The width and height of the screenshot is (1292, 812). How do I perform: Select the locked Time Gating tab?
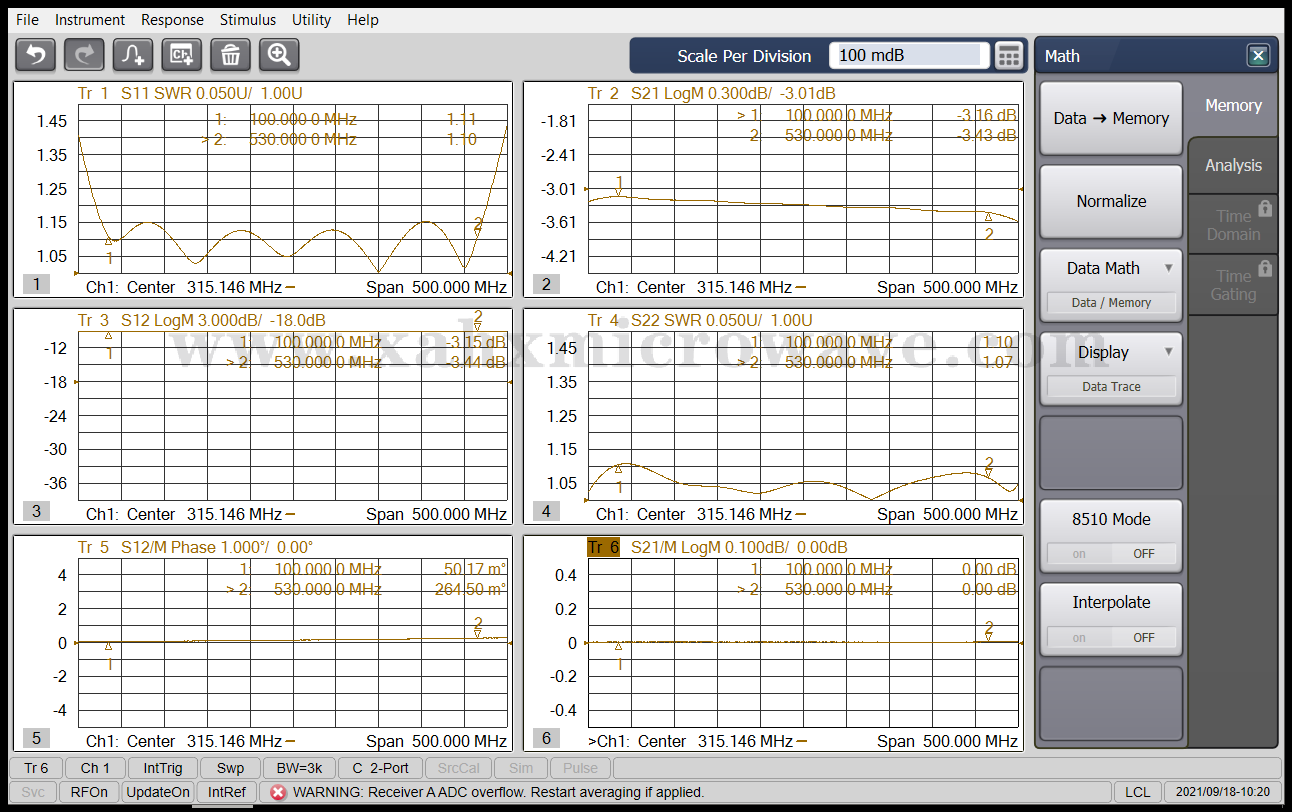[1233, 285]
